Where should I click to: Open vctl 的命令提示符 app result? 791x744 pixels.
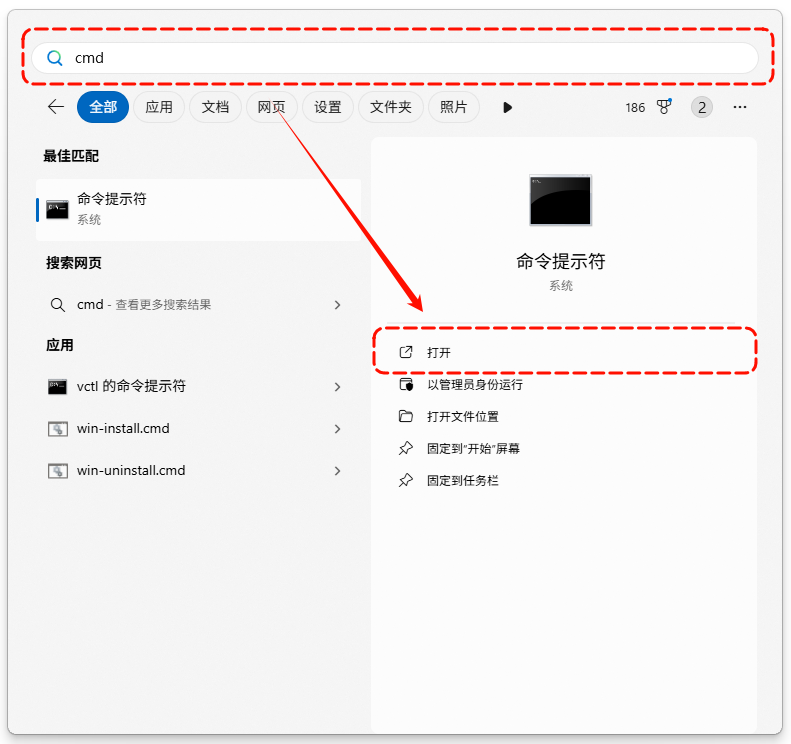(x=199, y=386)
